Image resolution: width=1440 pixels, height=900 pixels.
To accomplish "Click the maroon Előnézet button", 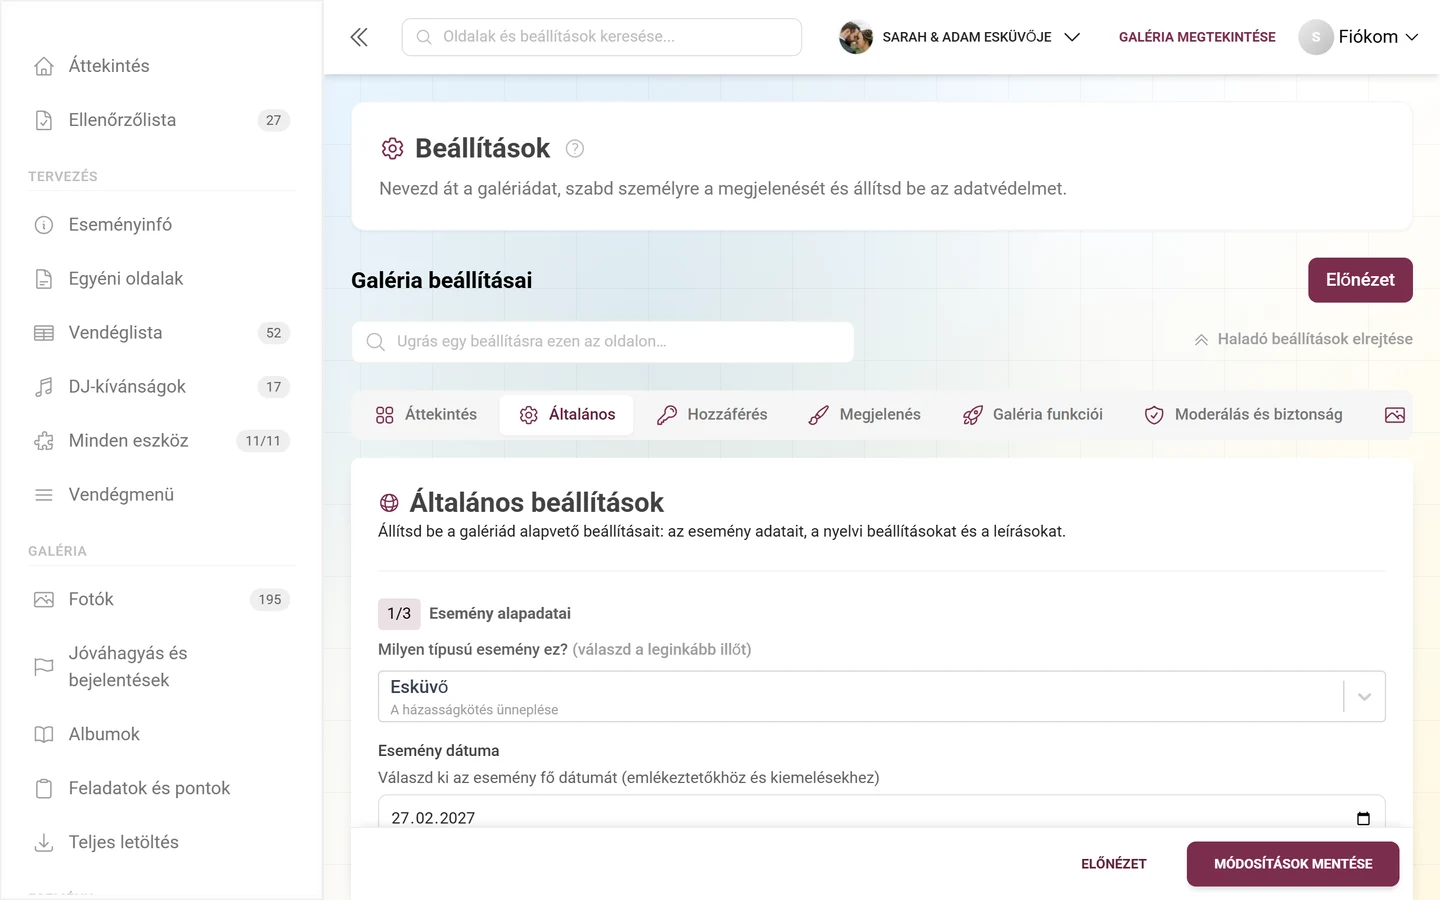I will tap(1360, 280).
